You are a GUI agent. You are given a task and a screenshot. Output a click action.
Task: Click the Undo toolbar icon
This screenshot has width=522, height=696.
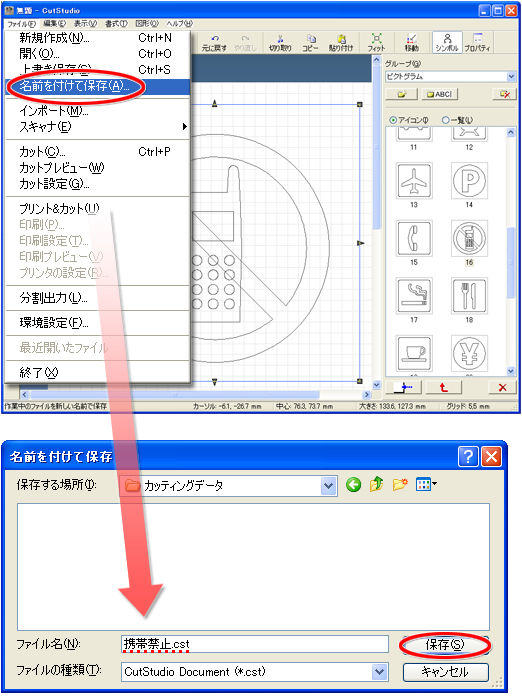point(214,42)
